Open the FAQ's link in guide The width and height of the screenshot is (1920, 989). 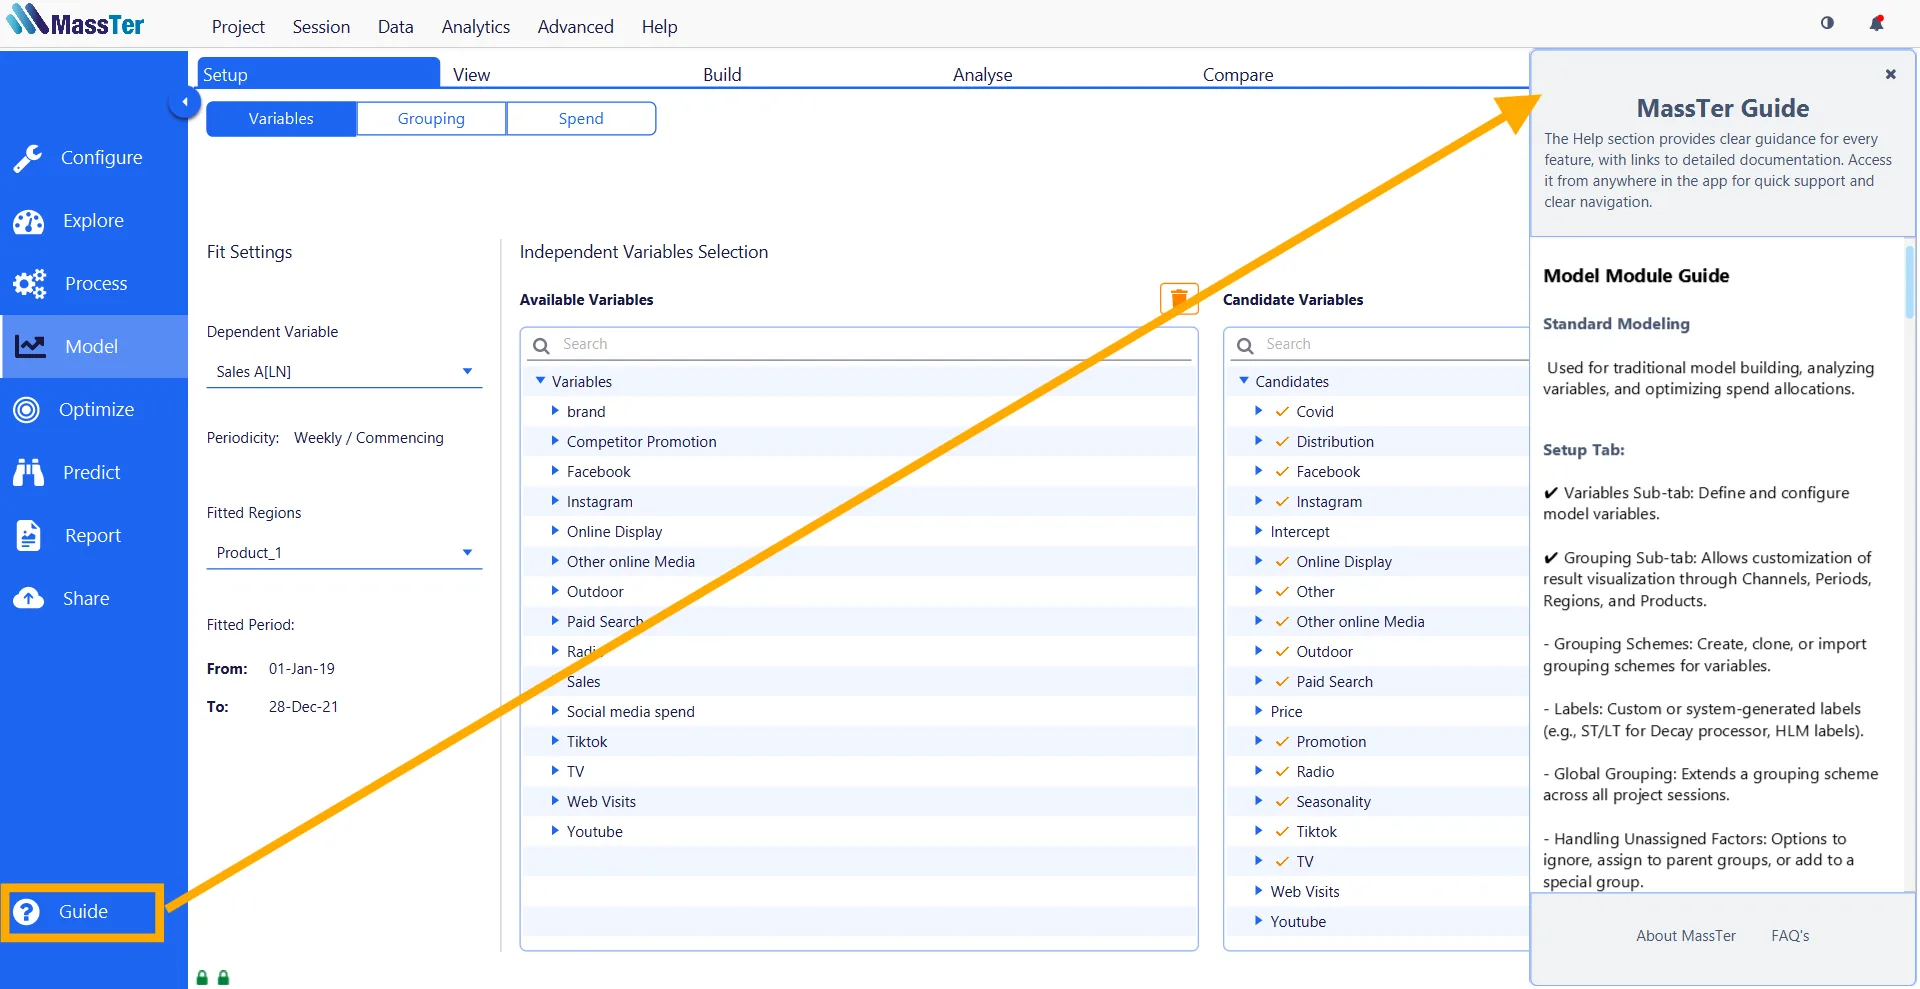pyautogui.click(x=1790, y=936)
